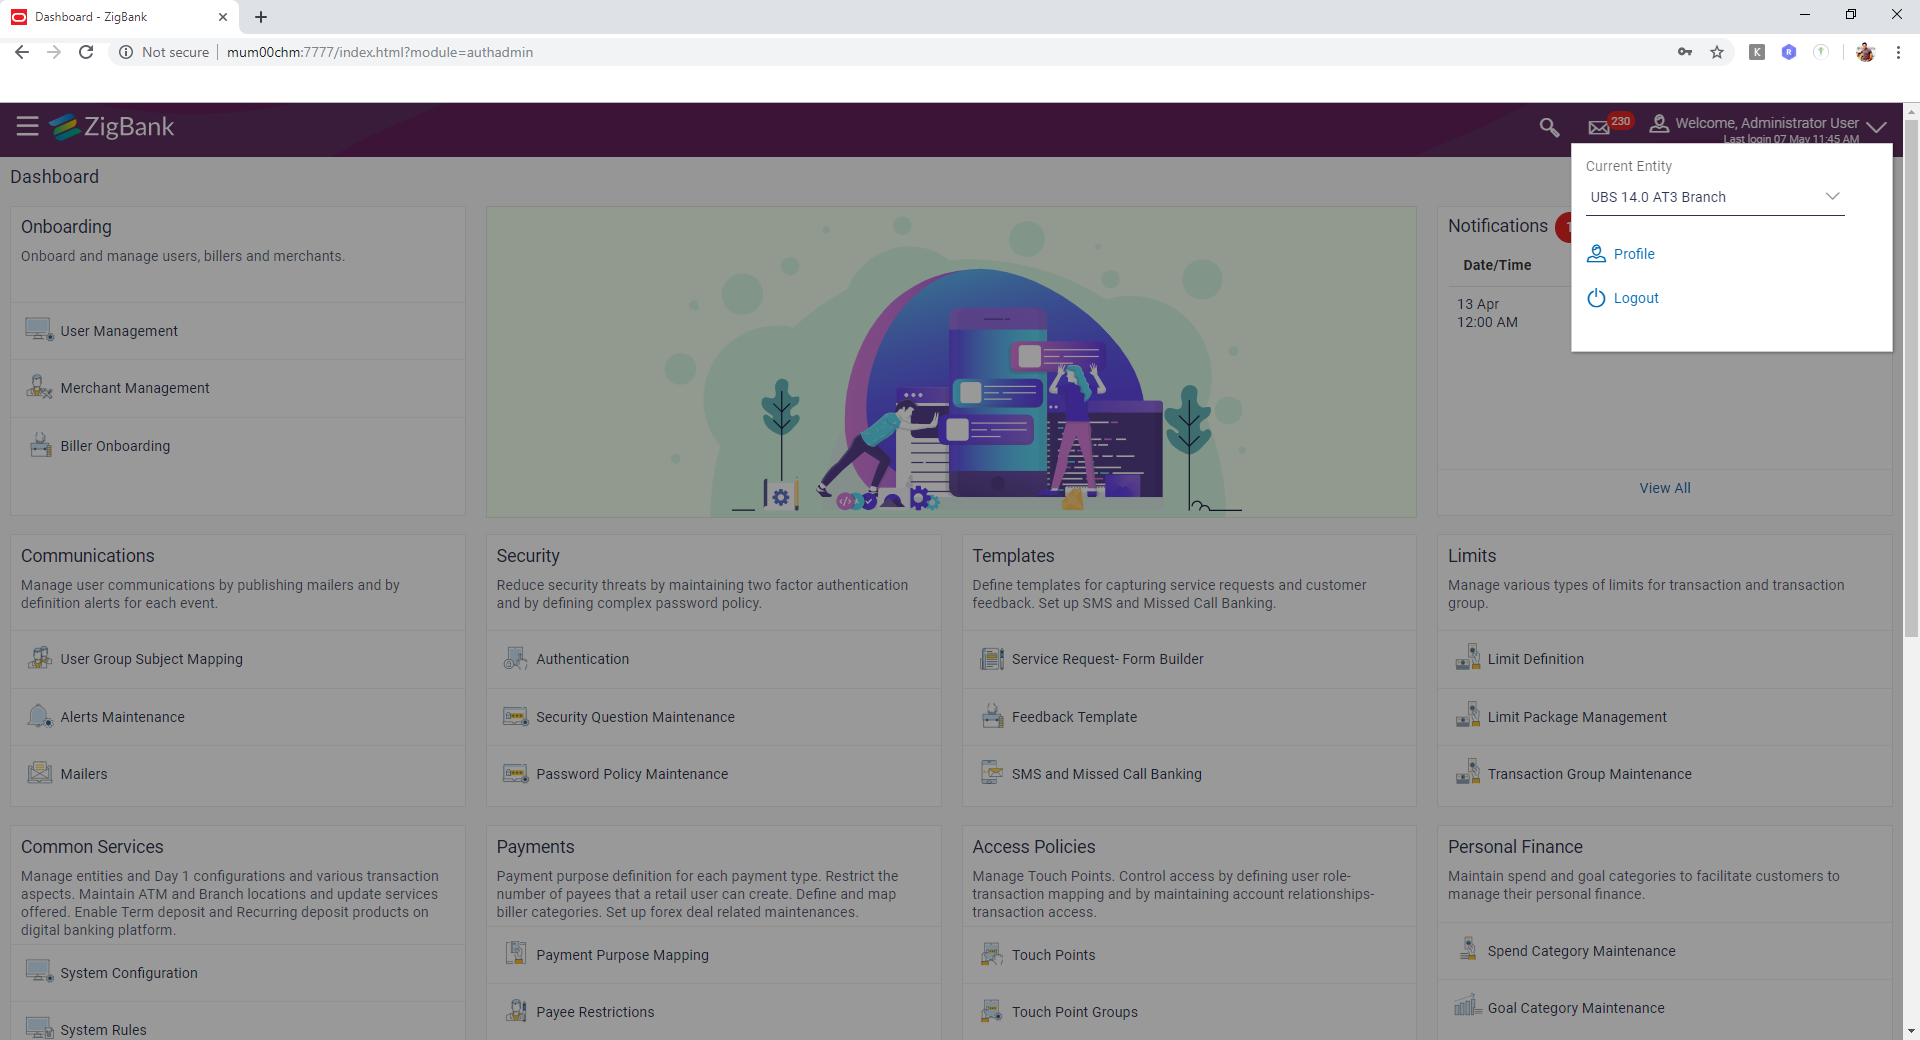Image resolution: width=1920 pixels, height=1040 pixels.
Task: Open the Feedback Template link
Action: click(x=1074, y=717)
